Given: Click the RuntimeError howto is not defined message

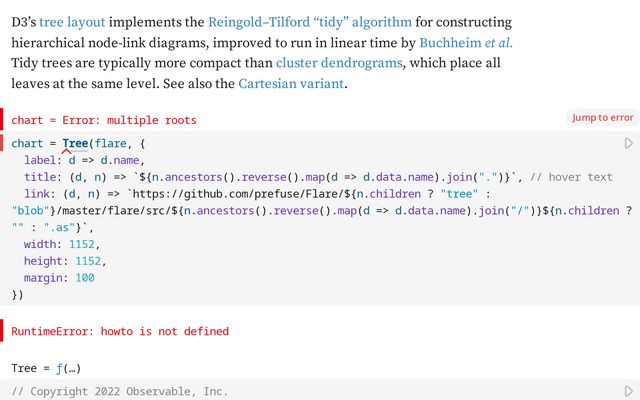Looking at the screenshot, I should click(x=120, y=331).
